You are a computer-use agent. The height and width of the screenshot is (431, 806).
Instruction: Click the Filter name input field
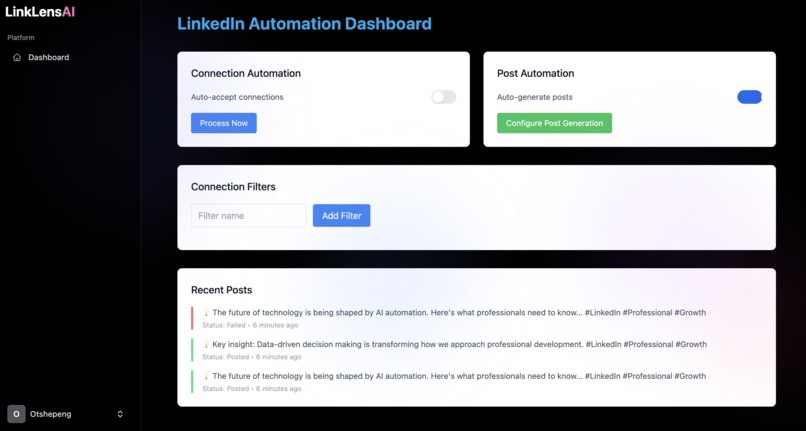(x=248, y=216)
